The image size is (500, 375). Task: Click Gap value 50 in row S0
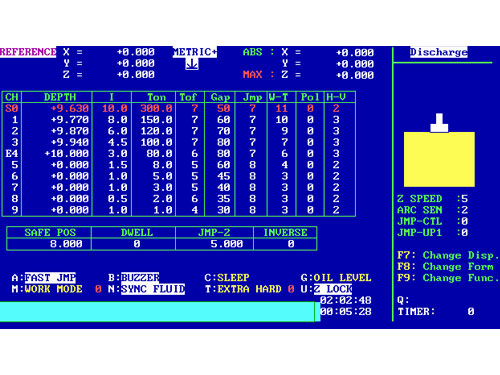point(223,108)
